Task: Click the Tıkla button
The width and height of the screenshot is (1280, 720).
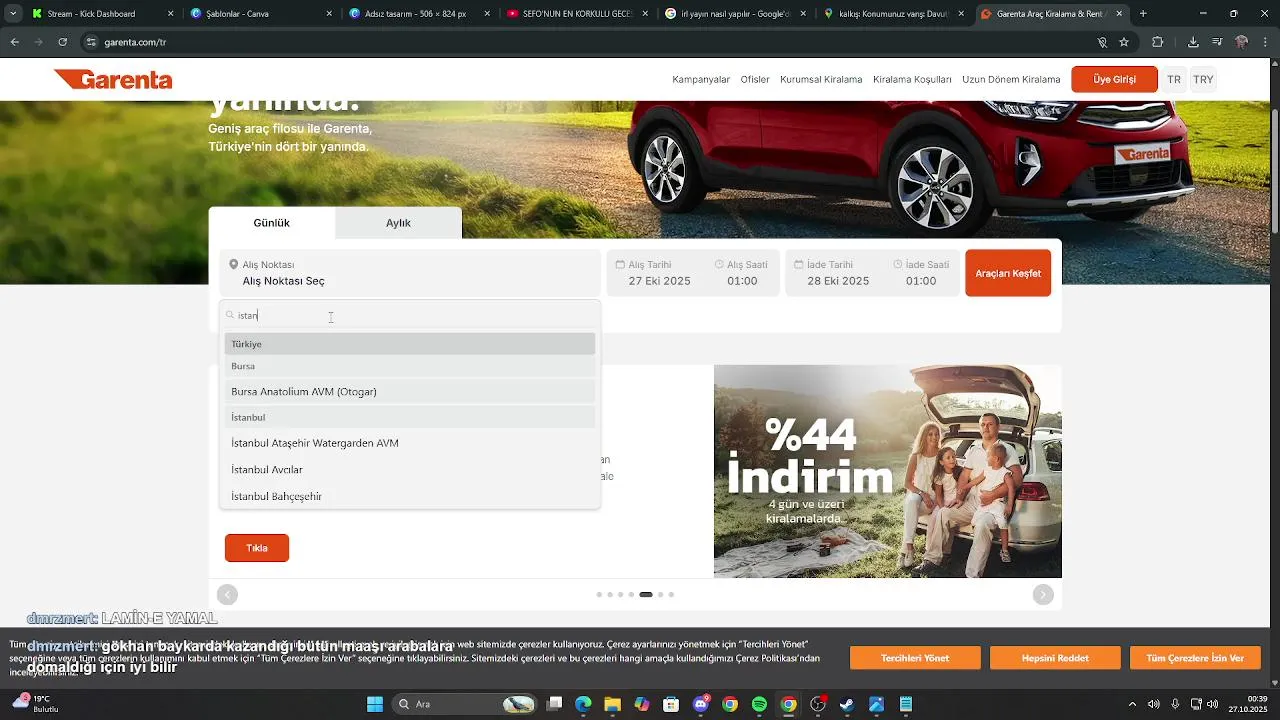Action: tap(257, 548)
